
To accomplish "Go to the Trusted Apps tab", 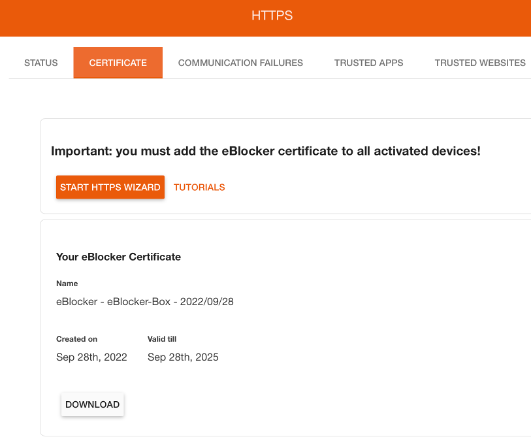I will coord(368,63).
